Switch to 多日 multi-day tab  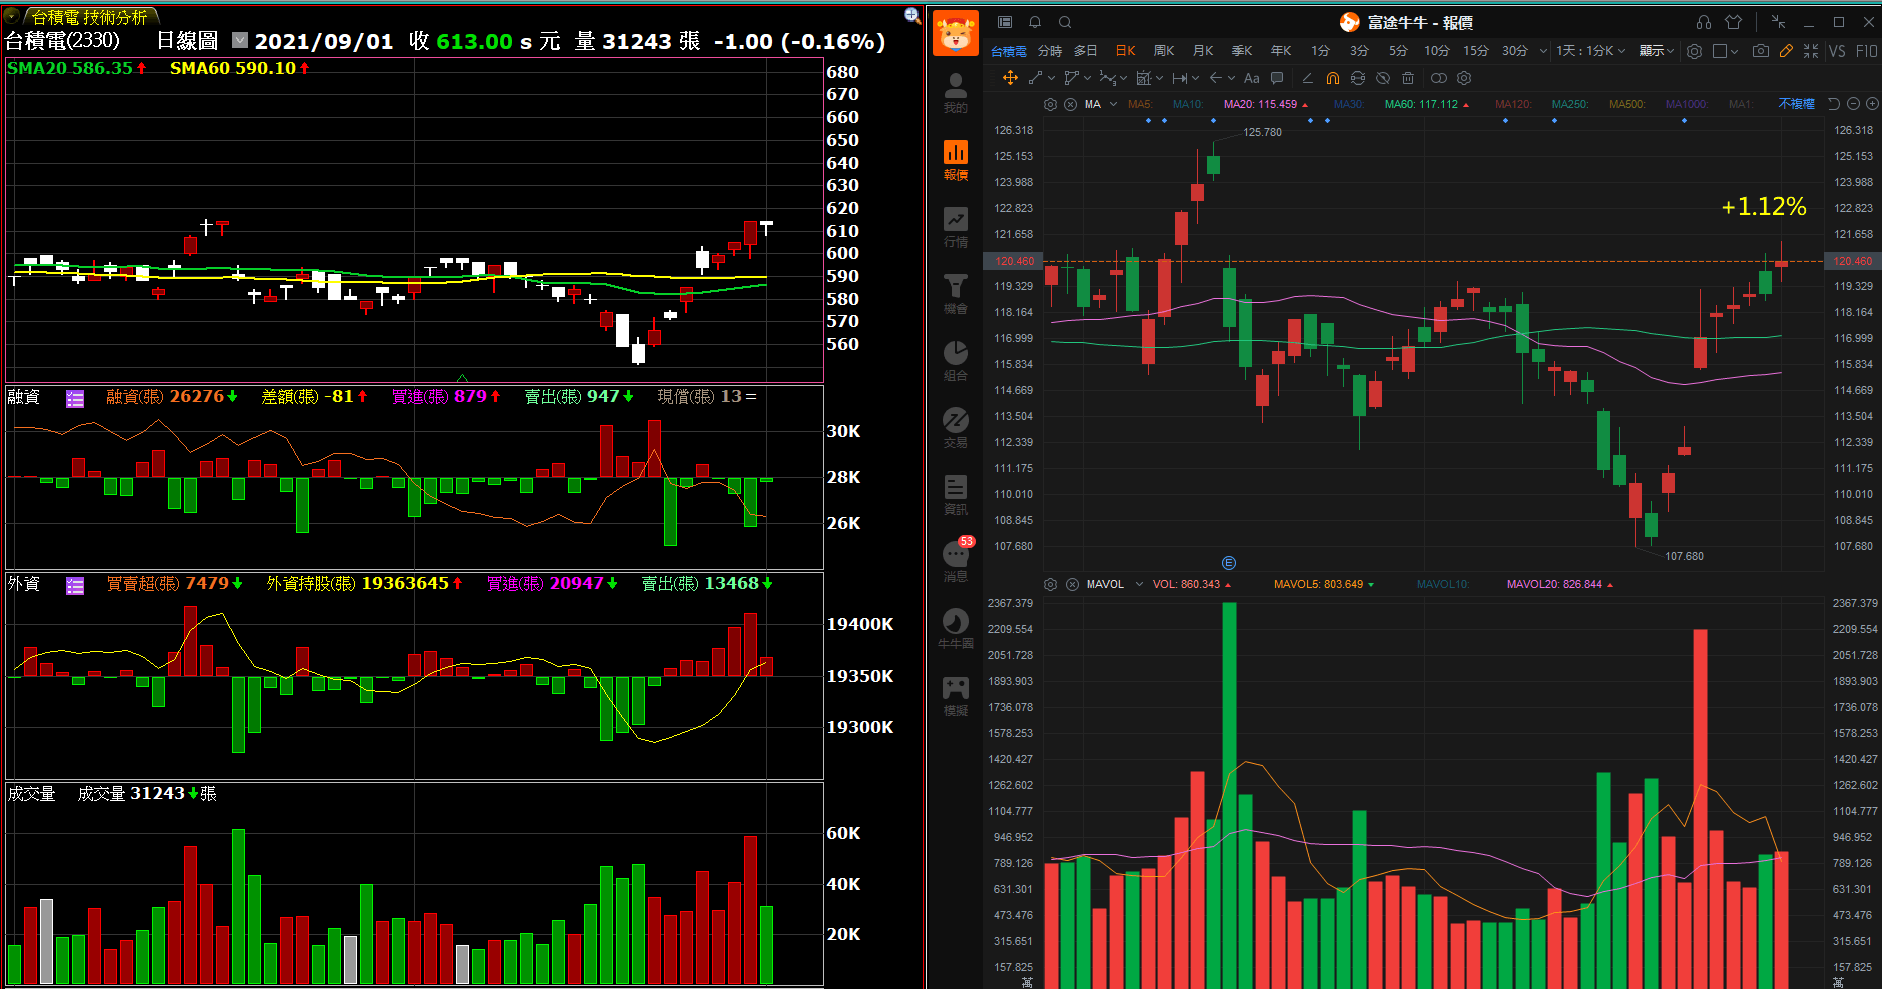coord(1086,51)
